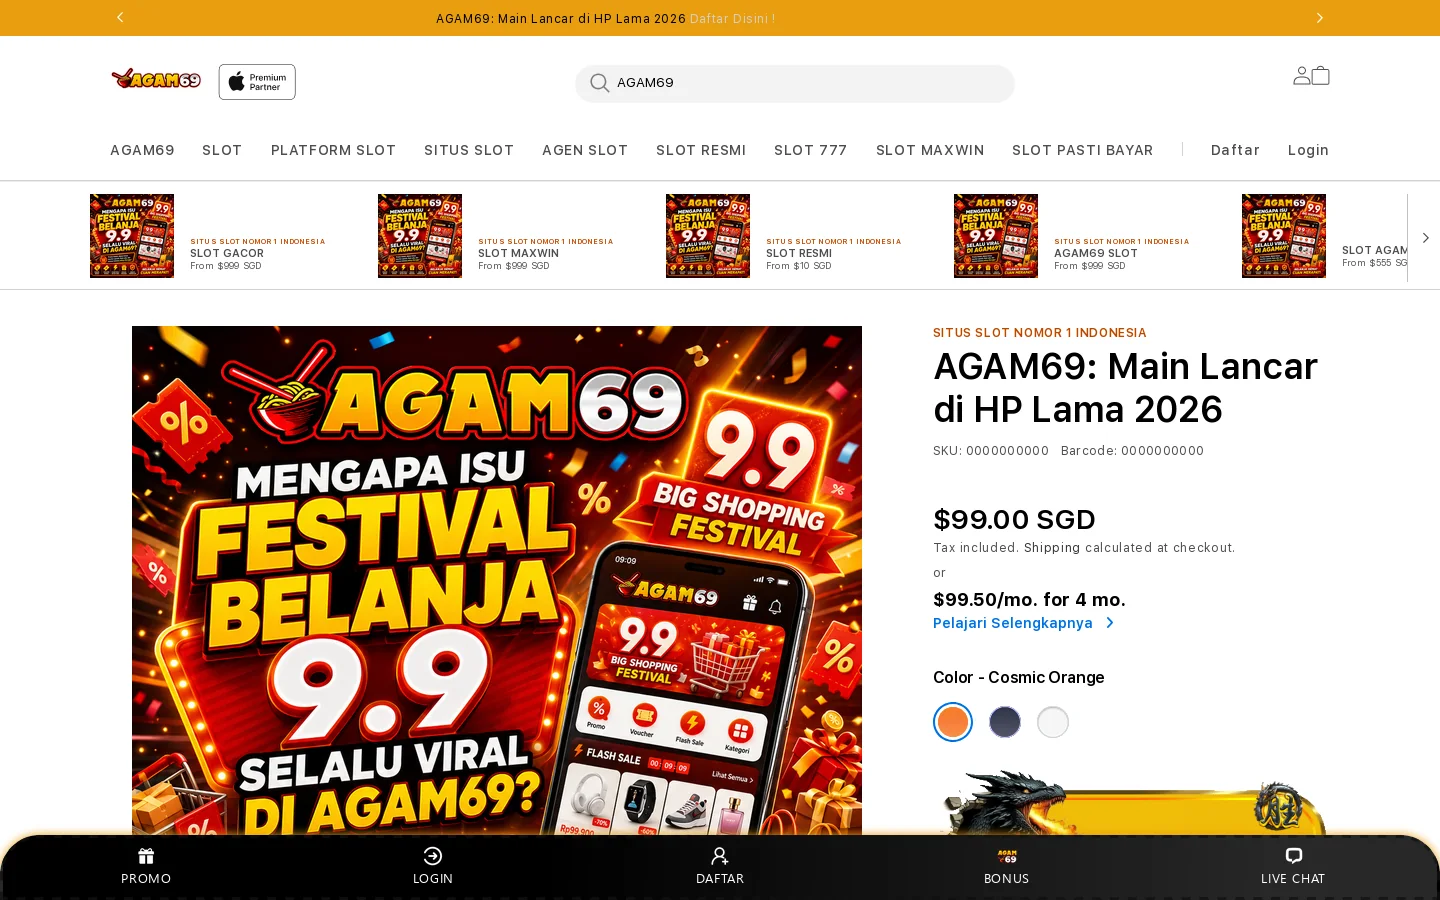Click Daftar Disini link in top banner
Screen dimensions: 1440x900
(732, 18)
